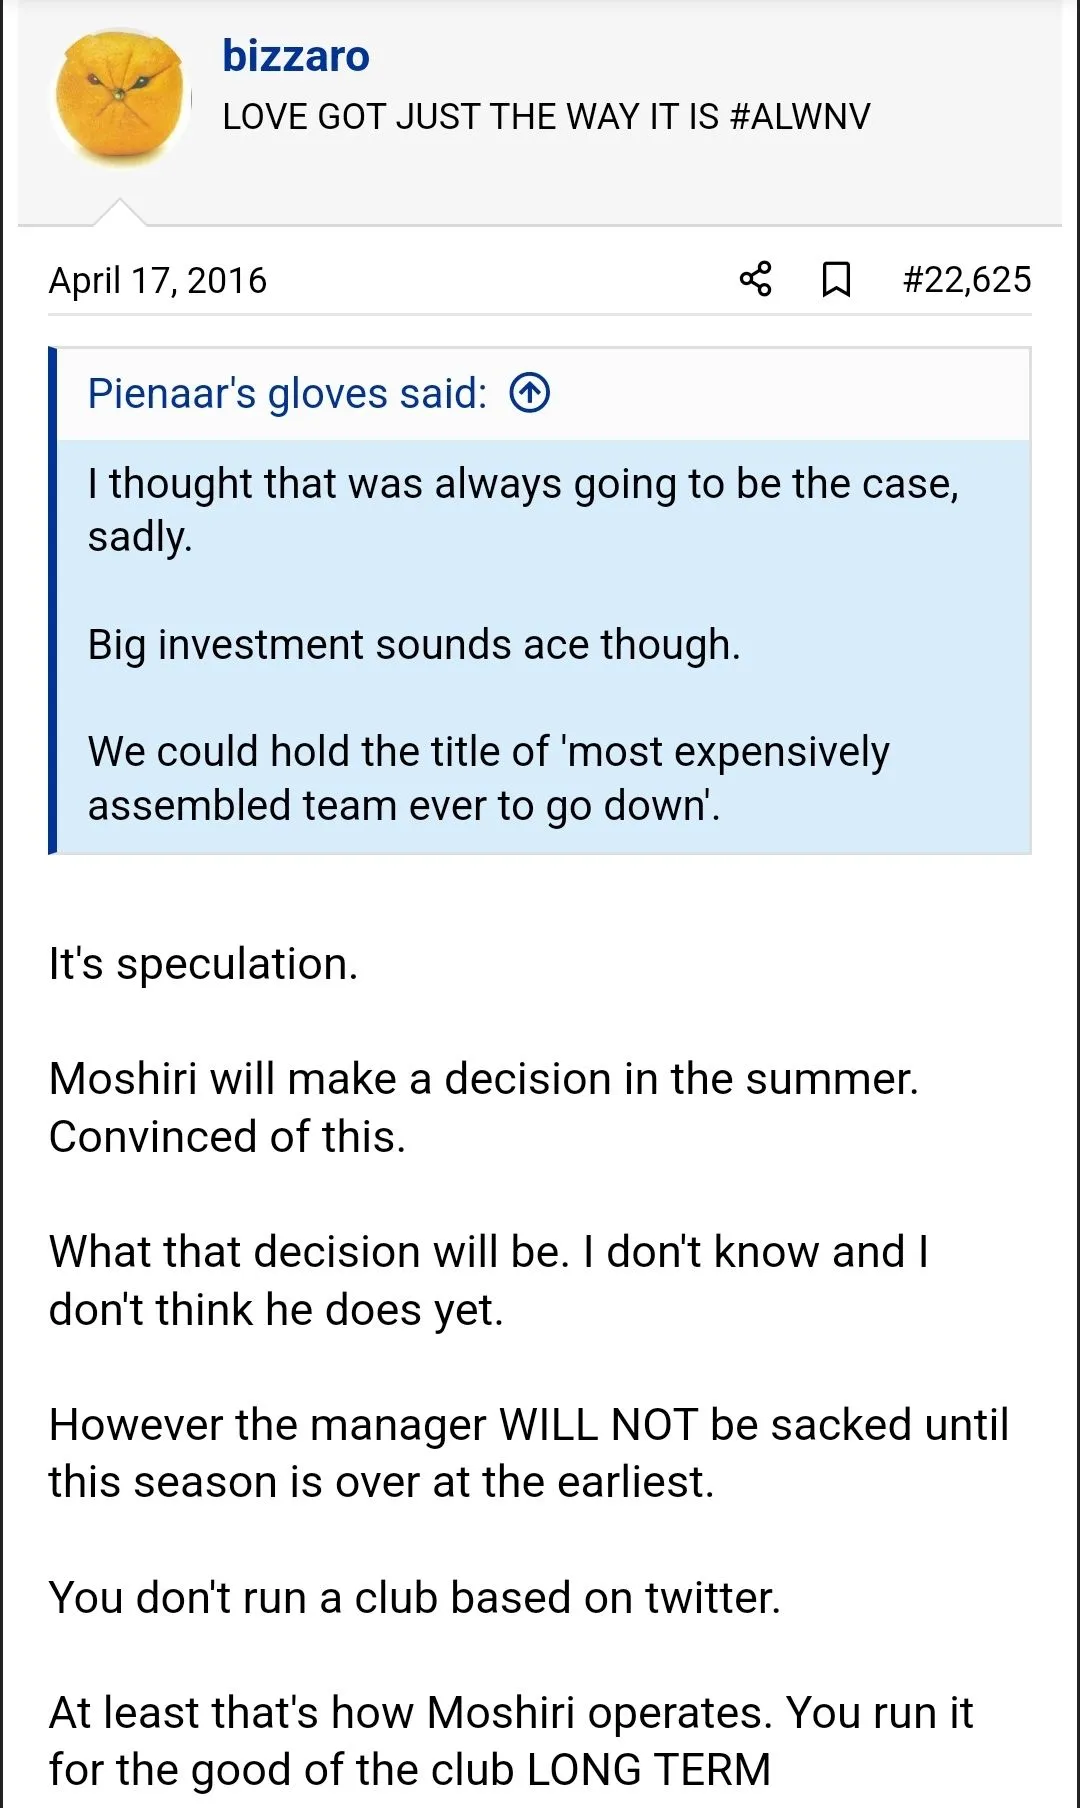Click the quoted line about 'most expensively assembled team'
Viewport: 1080px width, 1808px height.
pyautogui.click(x=488, y=778)
